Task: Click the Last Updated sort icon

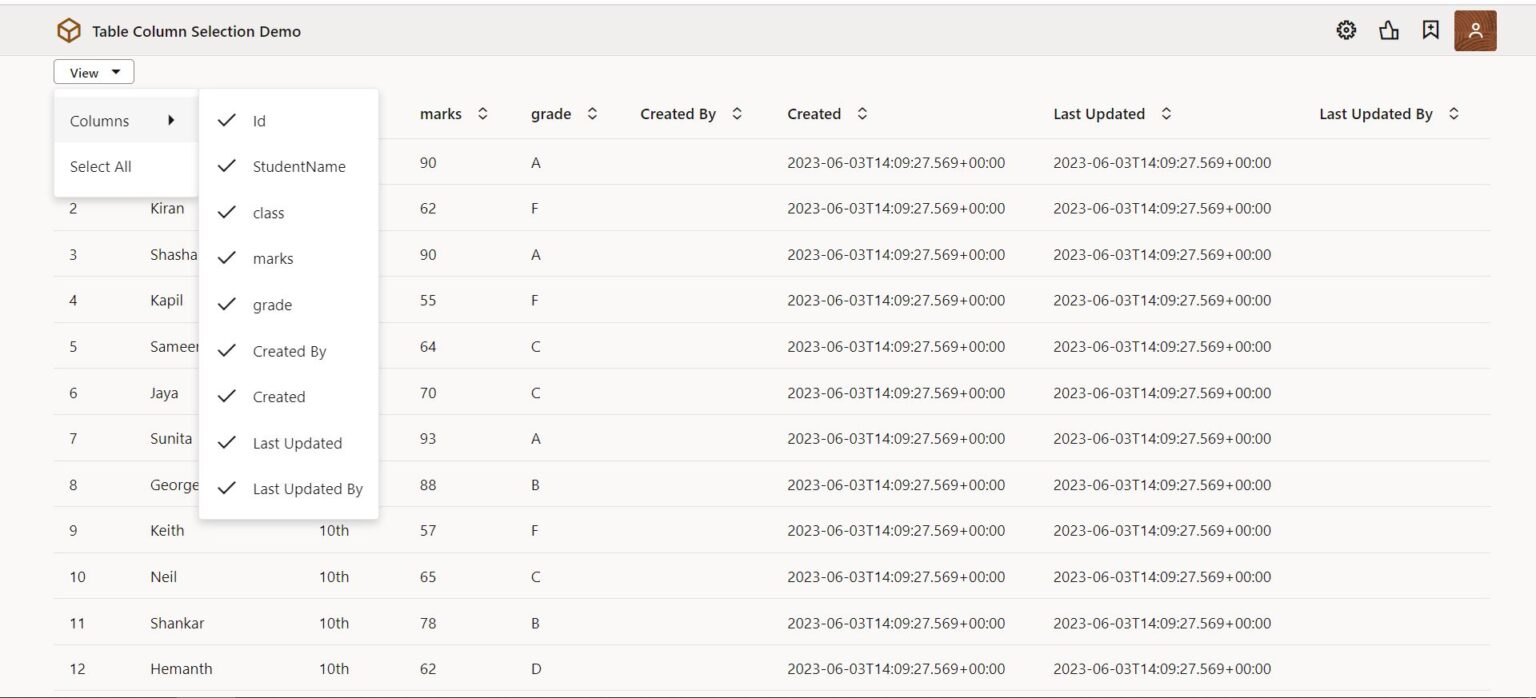Action: click(1167, 114)
